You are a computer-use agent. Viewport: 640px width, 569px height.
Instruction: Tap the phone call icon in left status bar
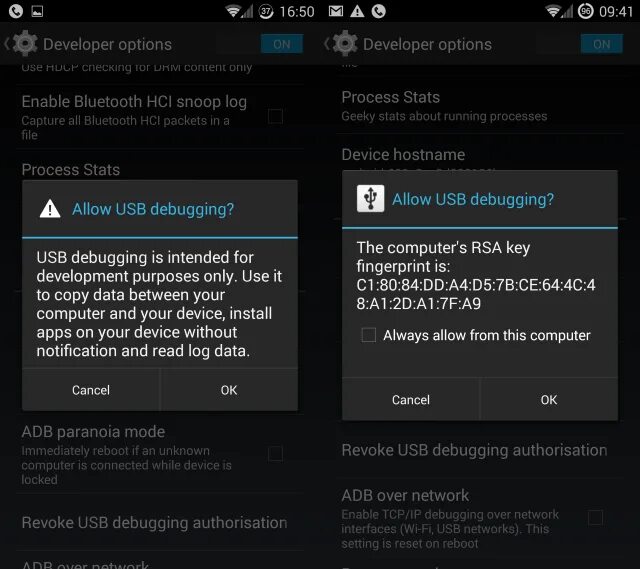tap(16, 11)
